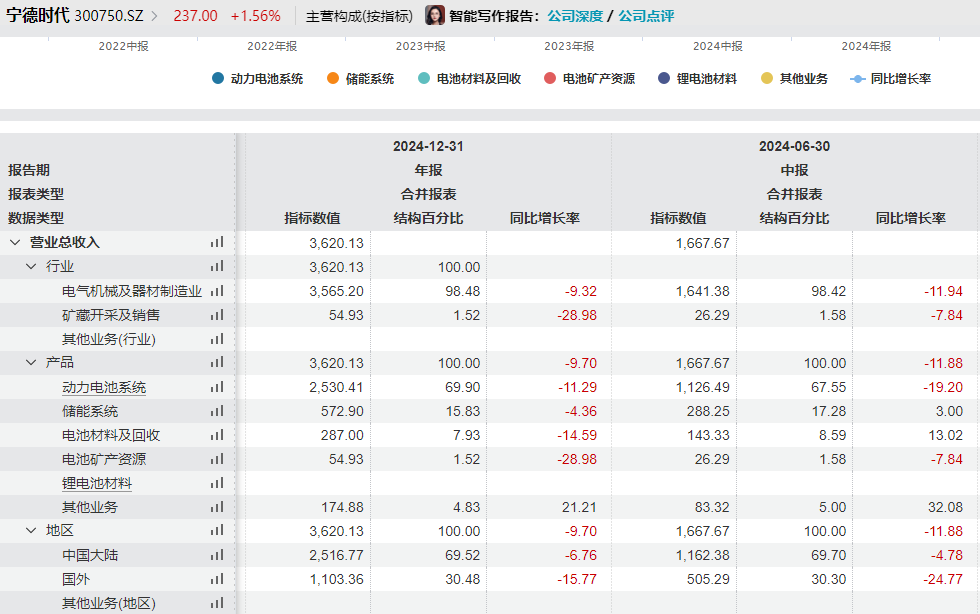The height and width of the screenshot is (614, 980).
Task: Open chart icon for 地区 row
Action: (217, 530)
